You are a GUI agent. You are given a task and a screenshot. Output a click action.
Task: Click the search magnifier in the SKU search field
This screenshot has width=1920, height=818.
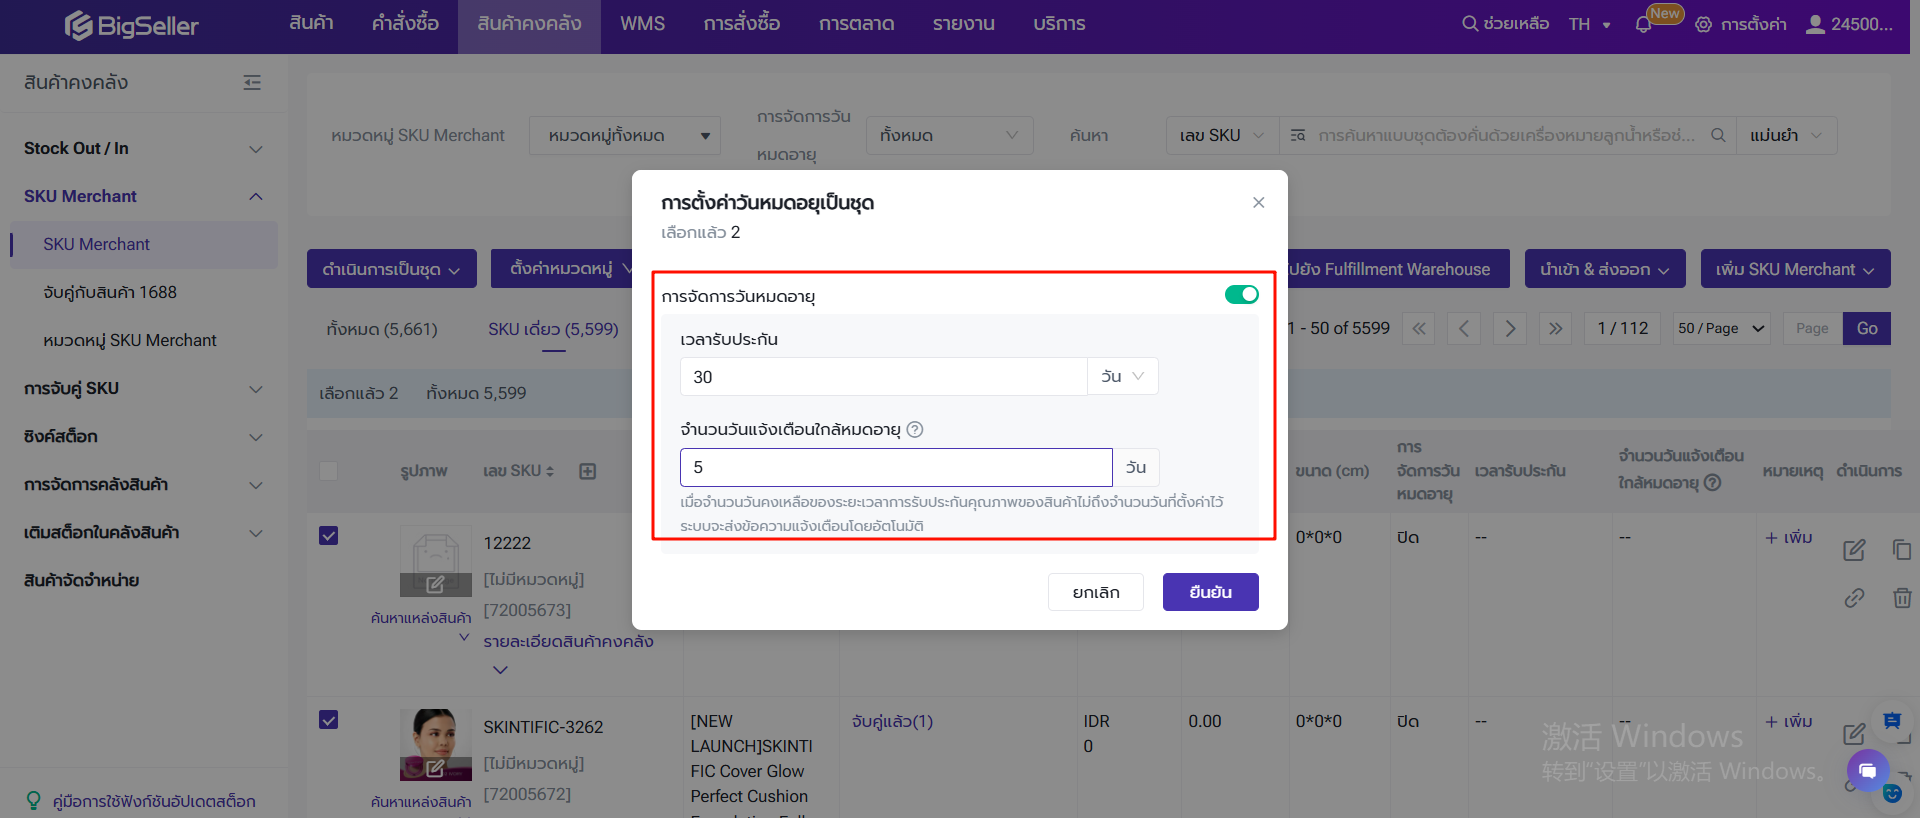[x=1718, y=135]
